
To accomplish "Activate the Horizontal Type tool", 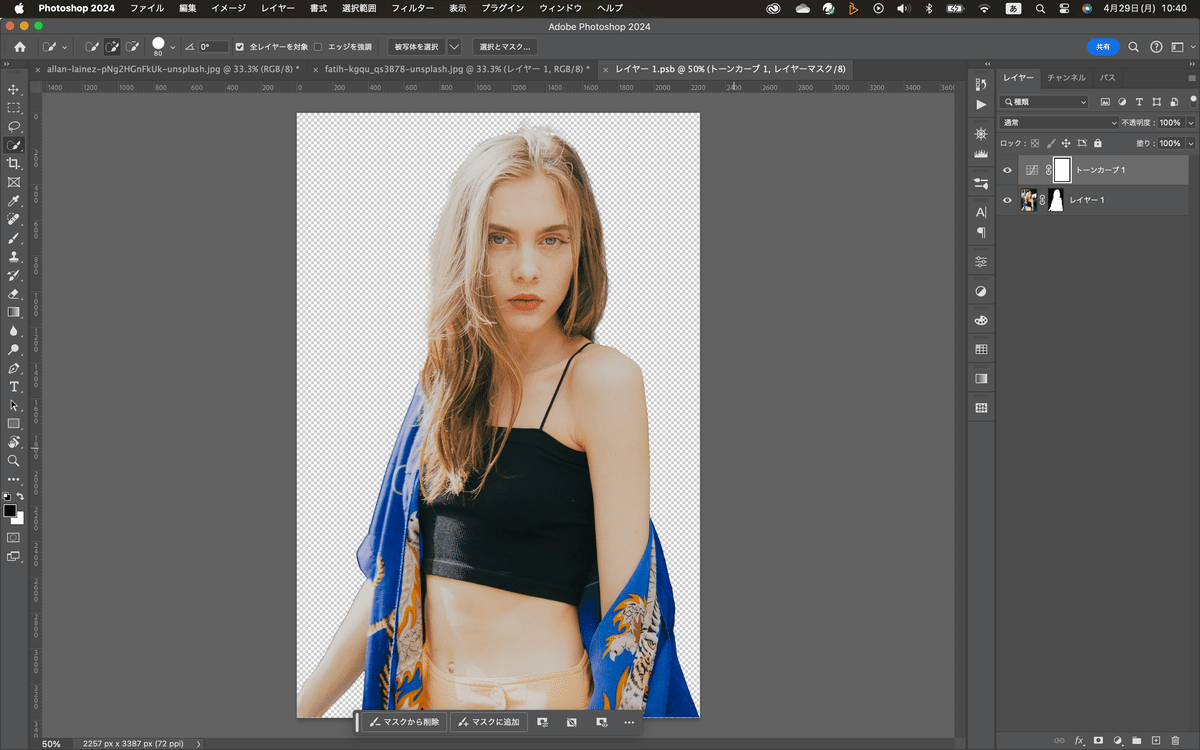I will click(14, 387).
